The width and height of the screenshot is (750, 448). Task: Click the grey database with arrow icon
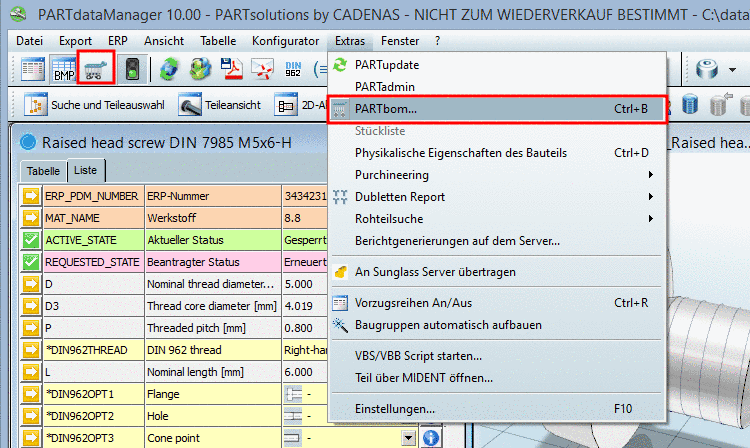(721, 105)
